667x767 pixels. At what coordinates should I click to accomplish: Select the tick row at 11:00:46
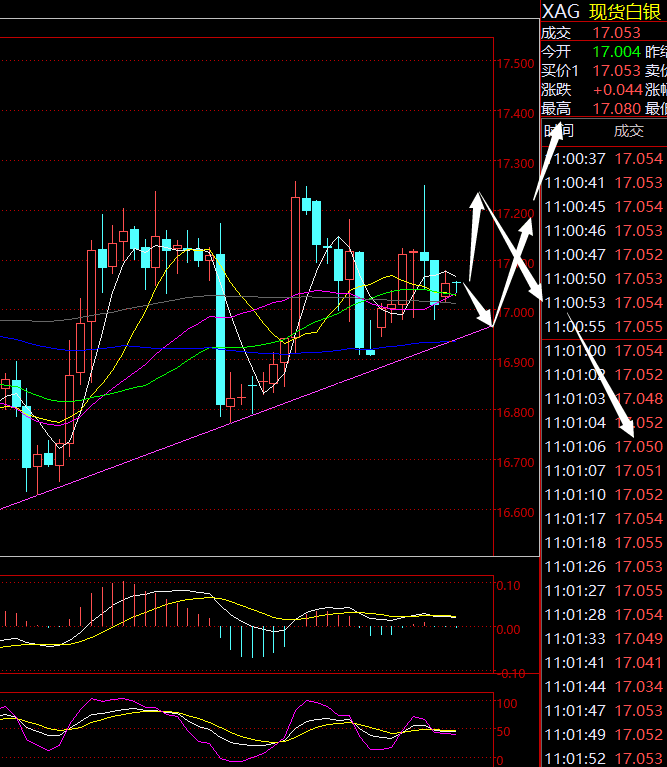point(604,230)
